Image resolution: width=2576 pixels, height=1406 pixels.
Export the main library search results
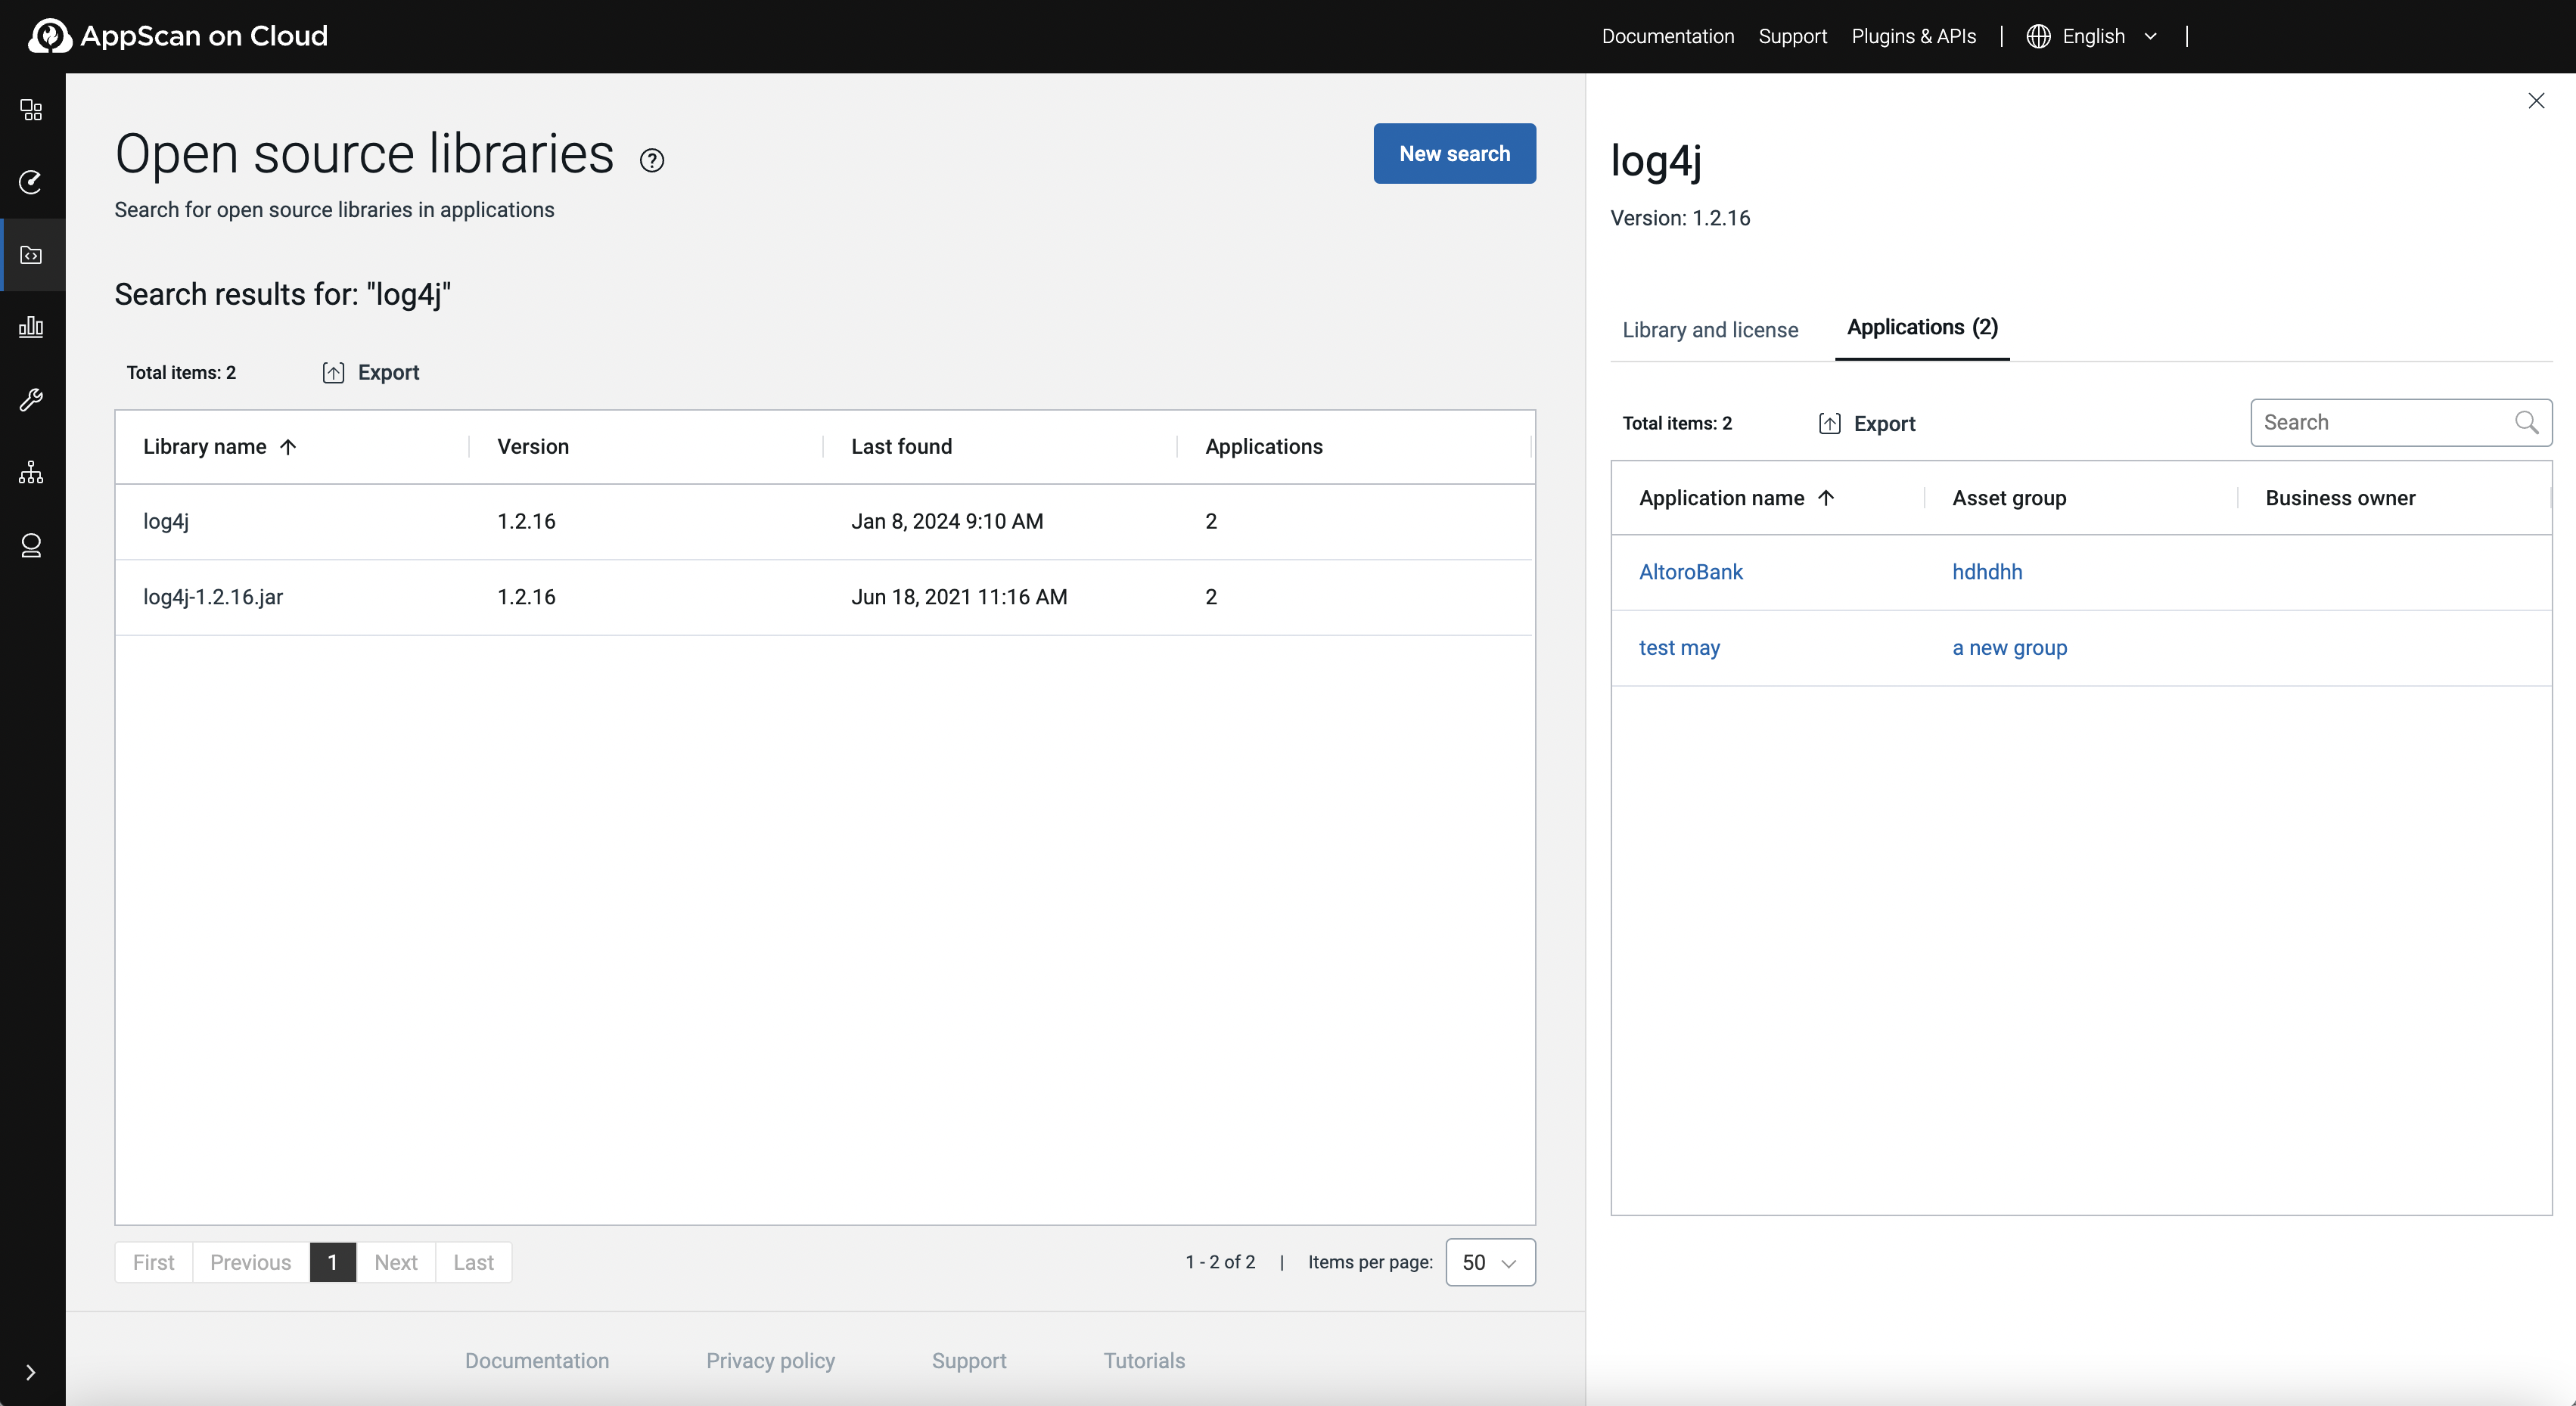coord(371,373)
